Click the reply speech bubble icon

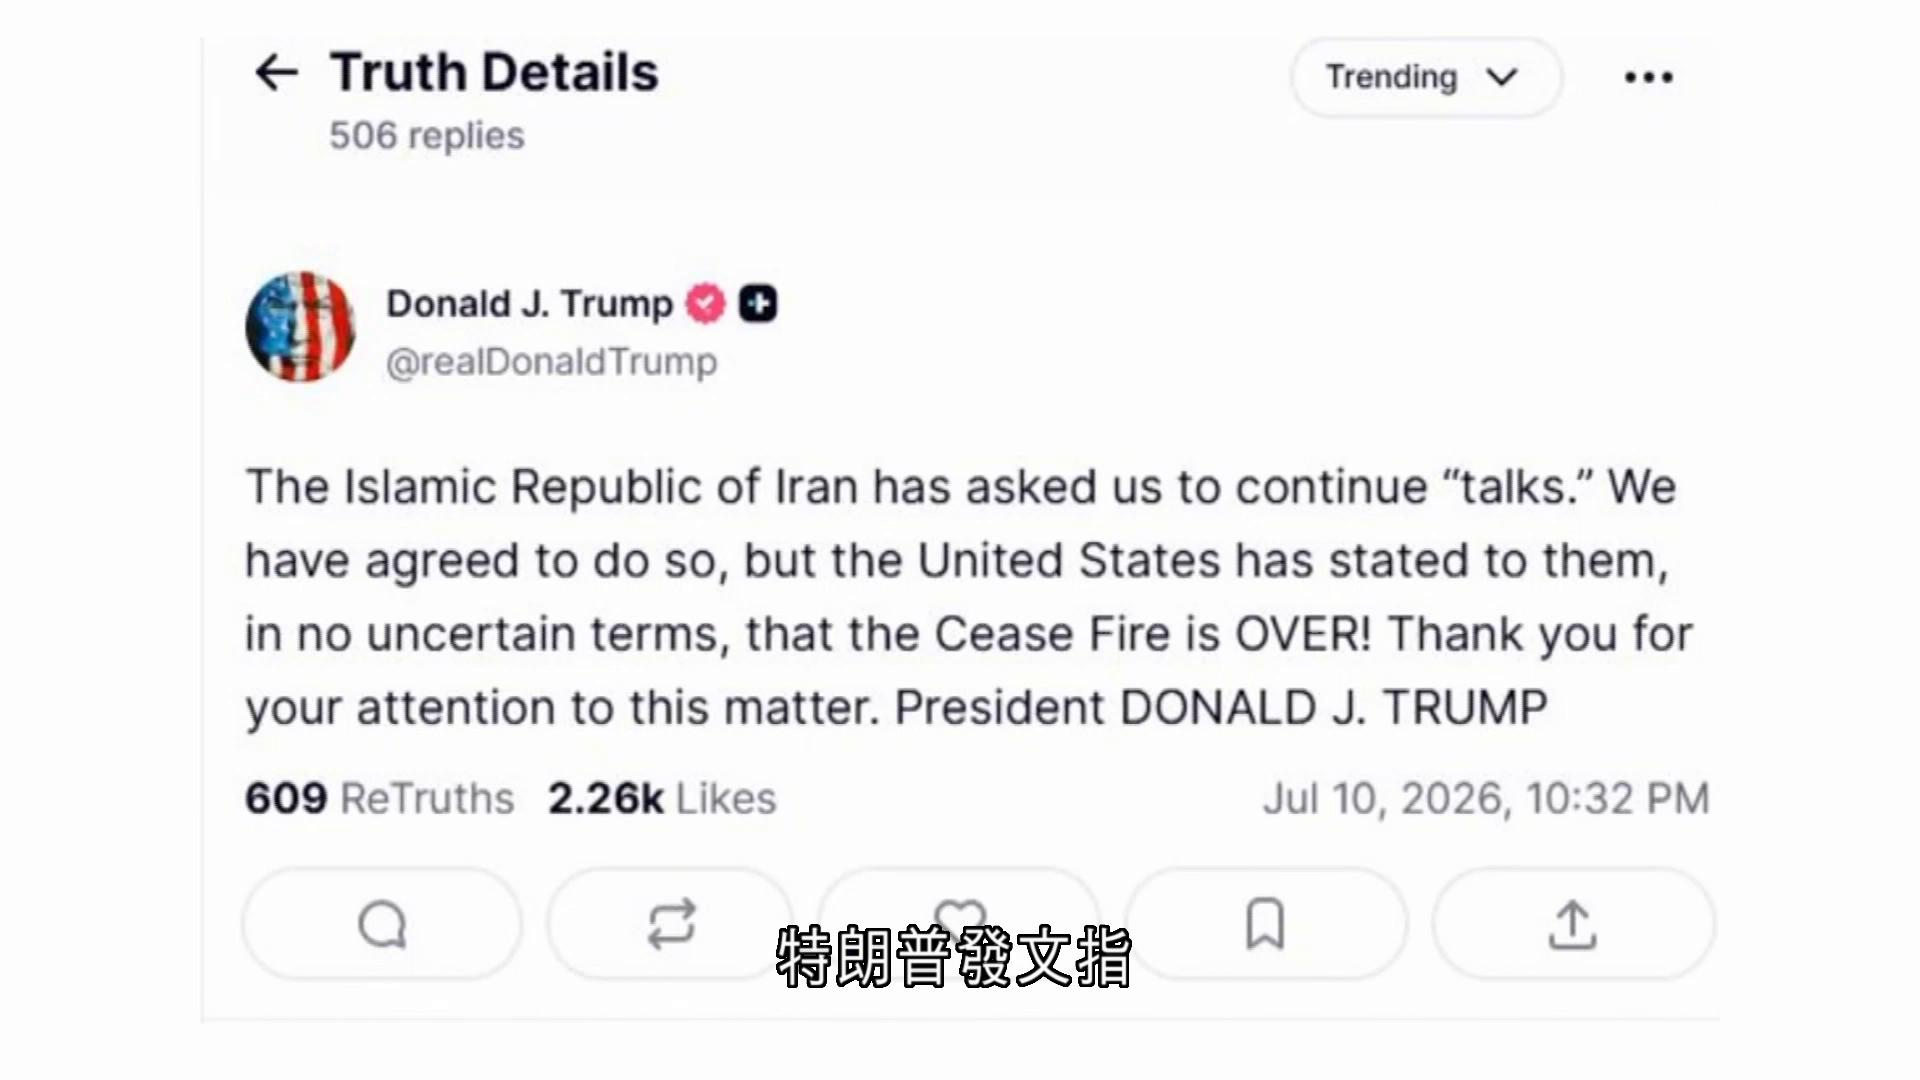[x=382, y=924]
